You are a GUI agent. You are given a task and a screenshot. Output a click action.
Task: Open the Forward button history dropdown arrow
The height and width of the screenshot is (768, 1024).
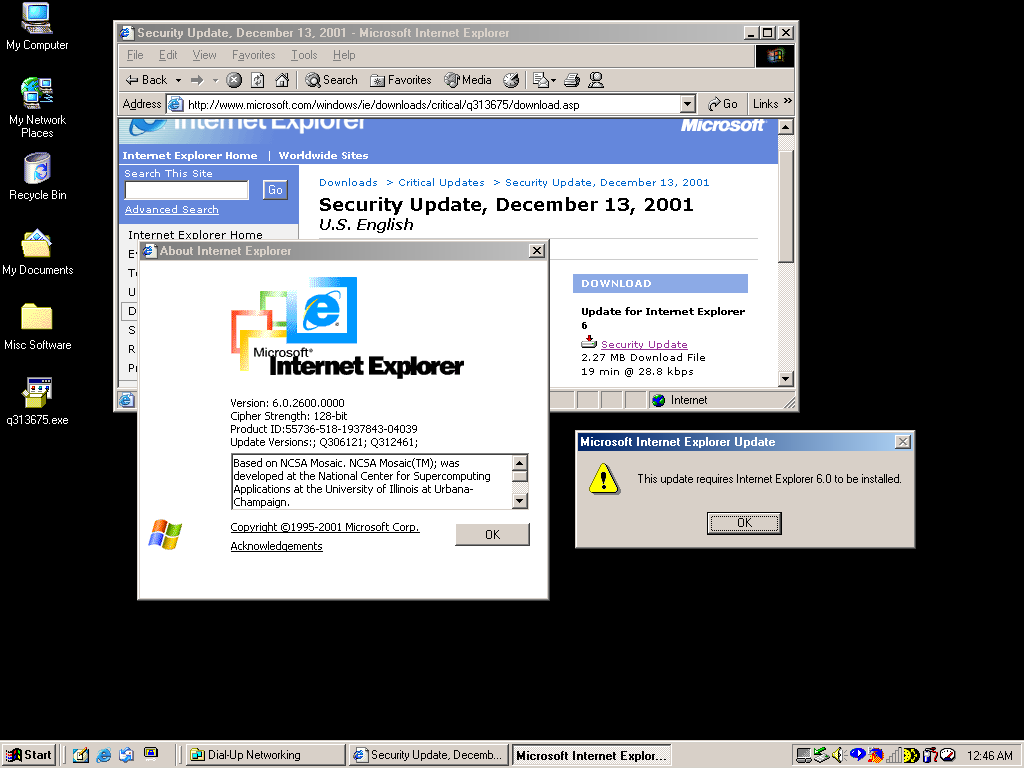215,80
